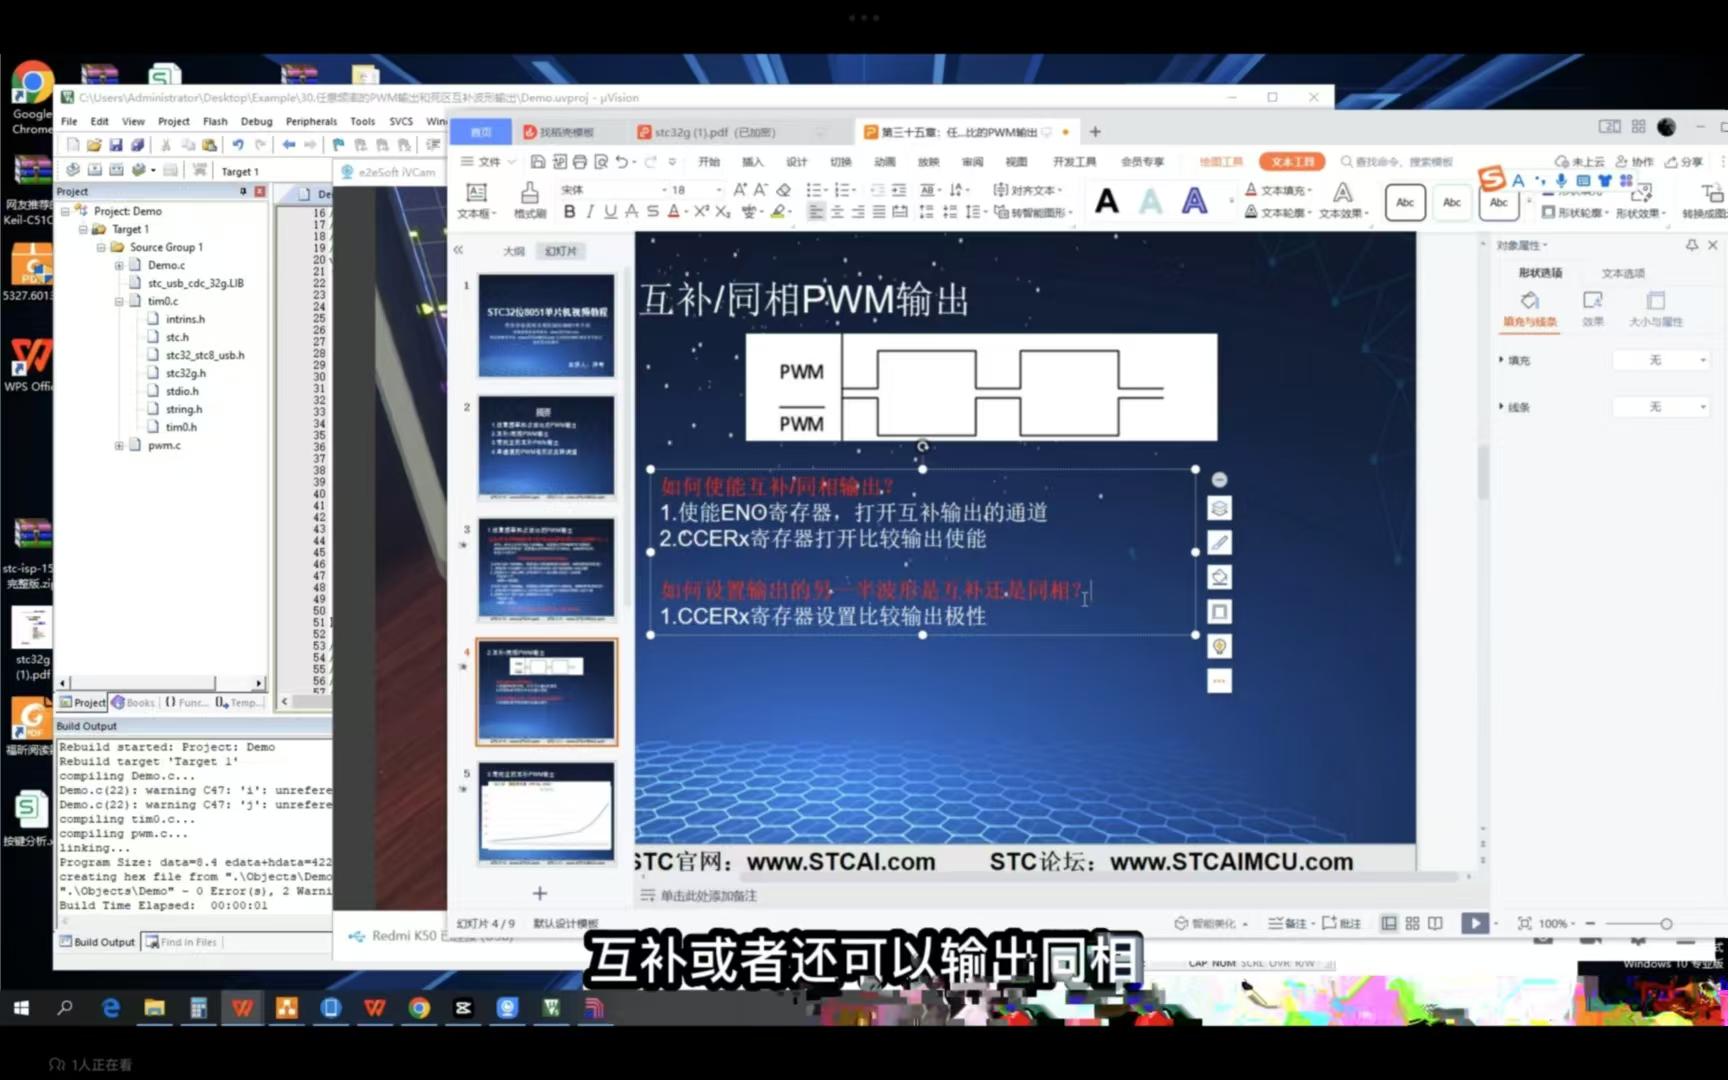The image size is (1728, 1080).
Task: Click the superscript X² icon
Action: [701, 212]
